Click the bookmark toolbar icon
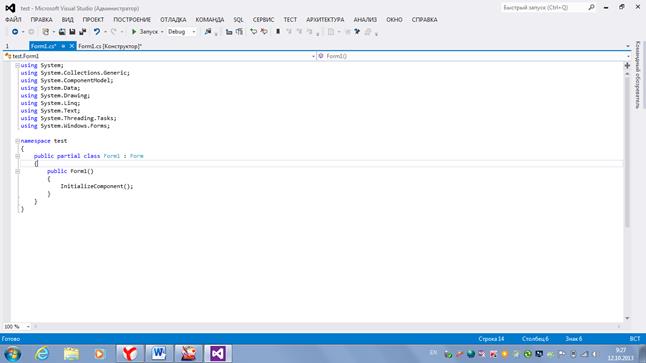The width and height of the screenshot is (646, 363). (278, 32)
